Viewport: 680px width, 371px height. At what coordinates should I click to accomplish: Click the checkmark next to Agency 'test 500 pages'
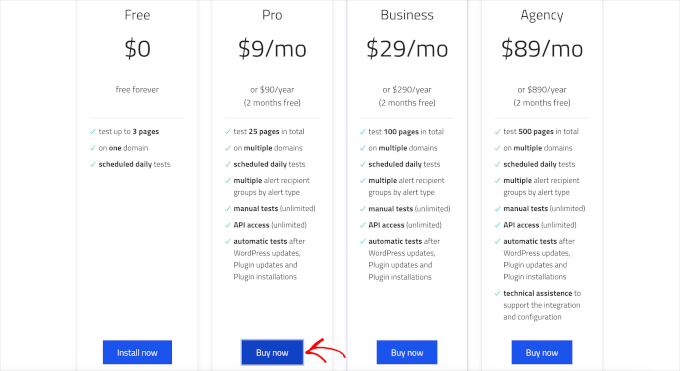pyautogui.click(x=497, y=131)
